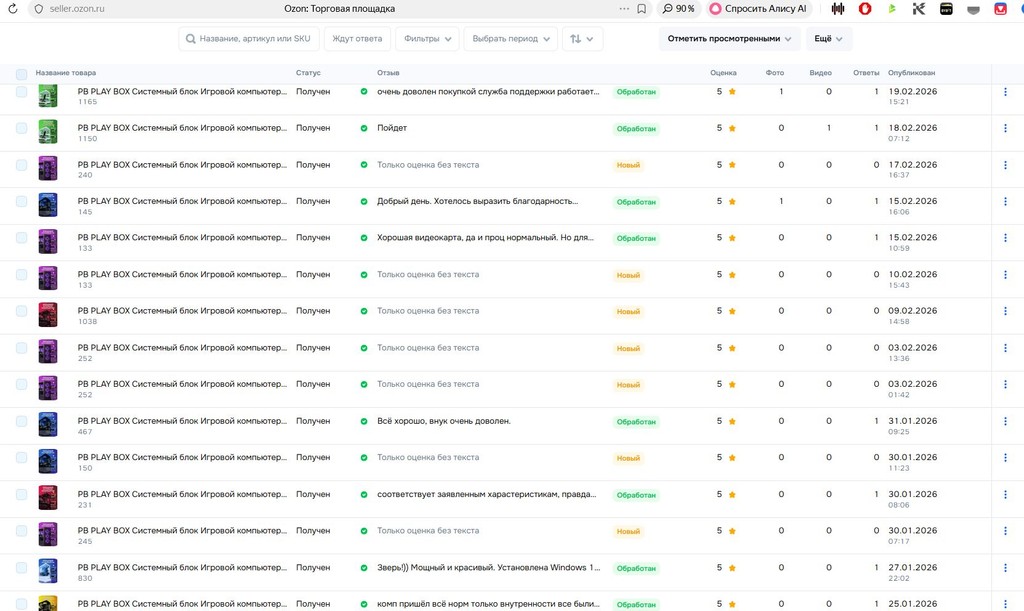Open the row menu for 30.01.2026 08:06 review
This screenshot has height=611, width=1024.
[x=1005, y=495]
